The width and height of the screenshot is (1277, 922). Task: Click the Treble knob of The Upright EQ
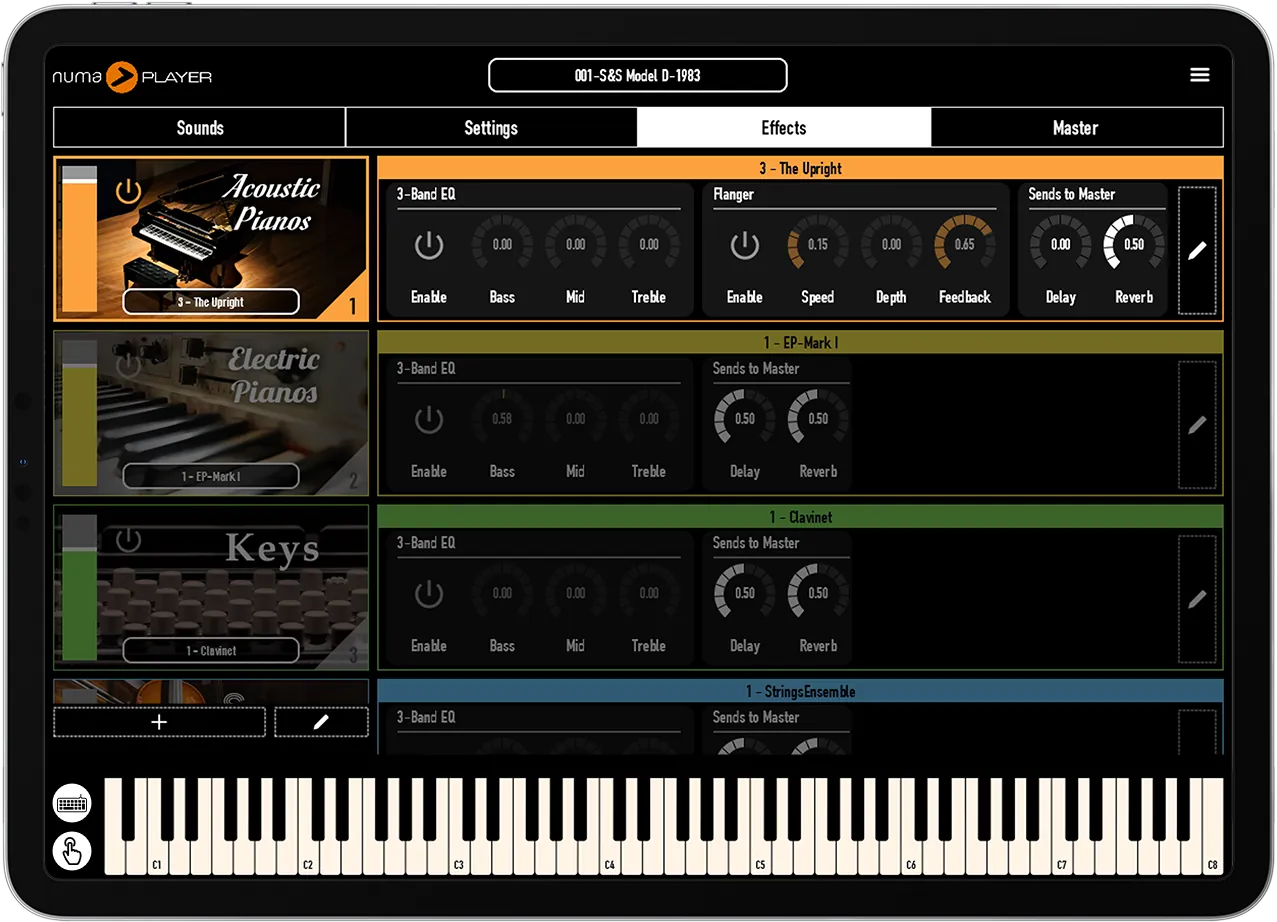[649, 245]
